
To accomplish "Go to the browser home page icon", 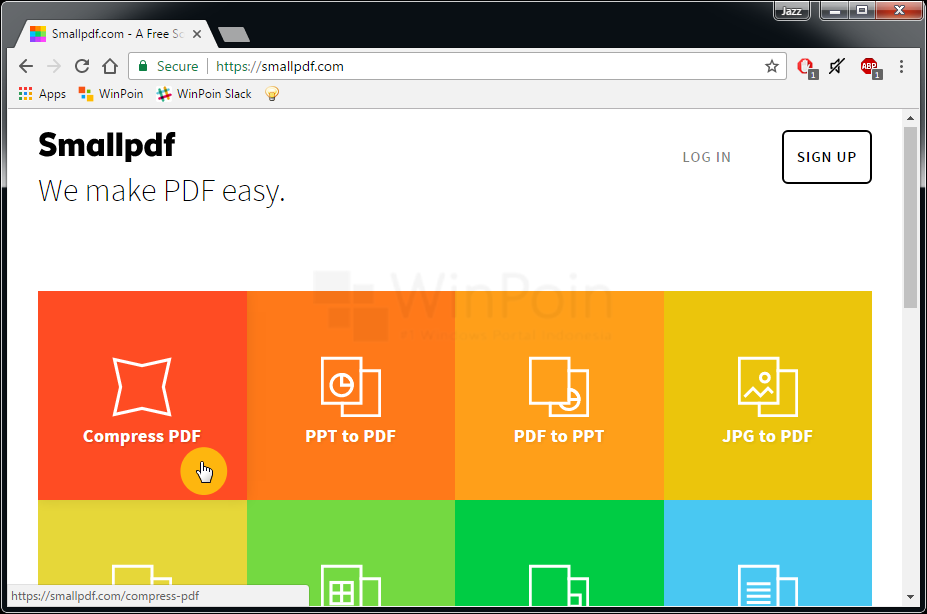I will tap(110, 66).
